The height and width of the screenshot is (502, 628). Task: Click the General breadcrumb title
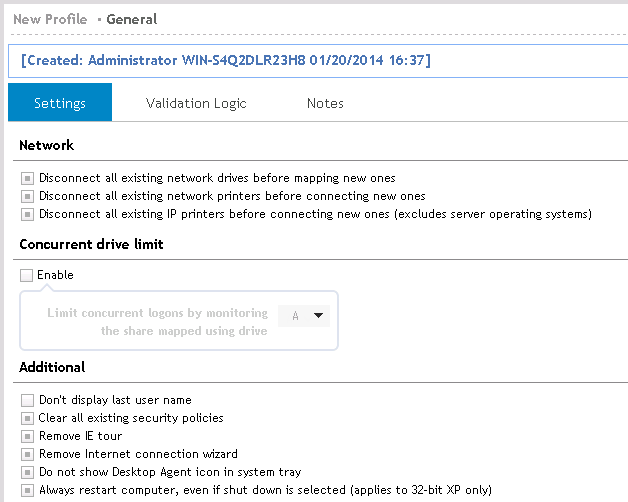132,19
